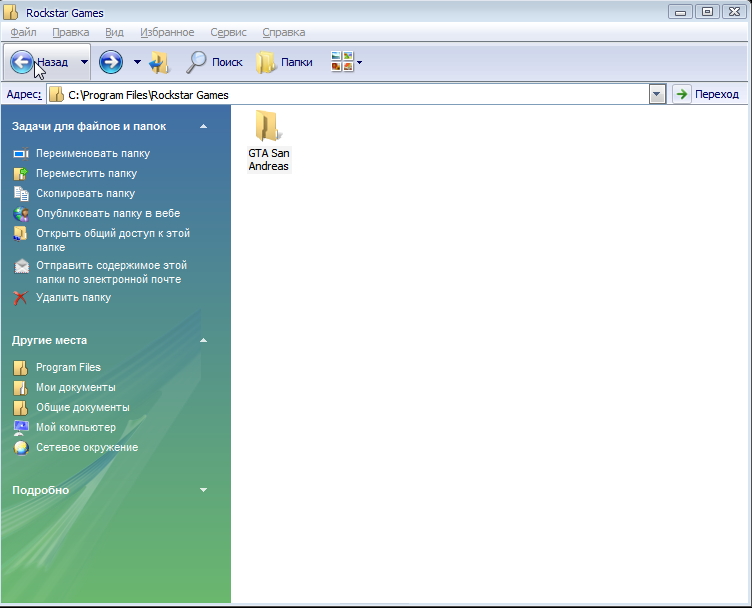
Task: Expand the Подробно section
Action: 203,490
